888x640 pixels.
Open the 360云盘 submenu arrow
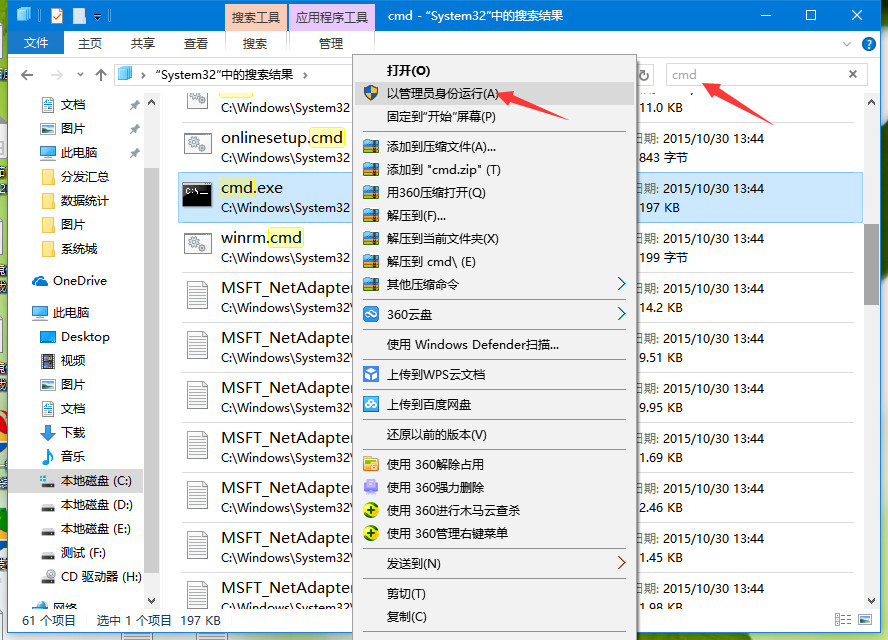[x=621, y=314]
